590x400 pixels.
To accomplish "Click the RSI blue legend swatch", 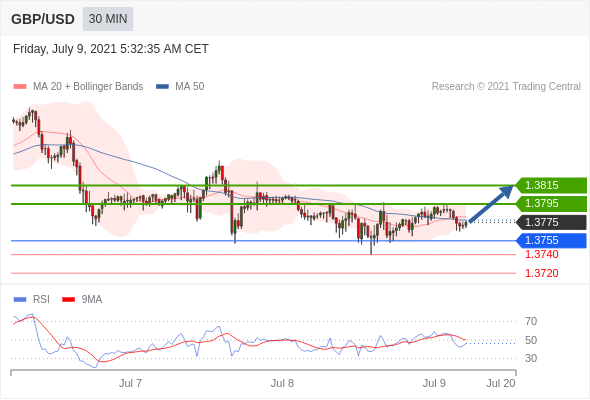I will (x=20, y=300).
